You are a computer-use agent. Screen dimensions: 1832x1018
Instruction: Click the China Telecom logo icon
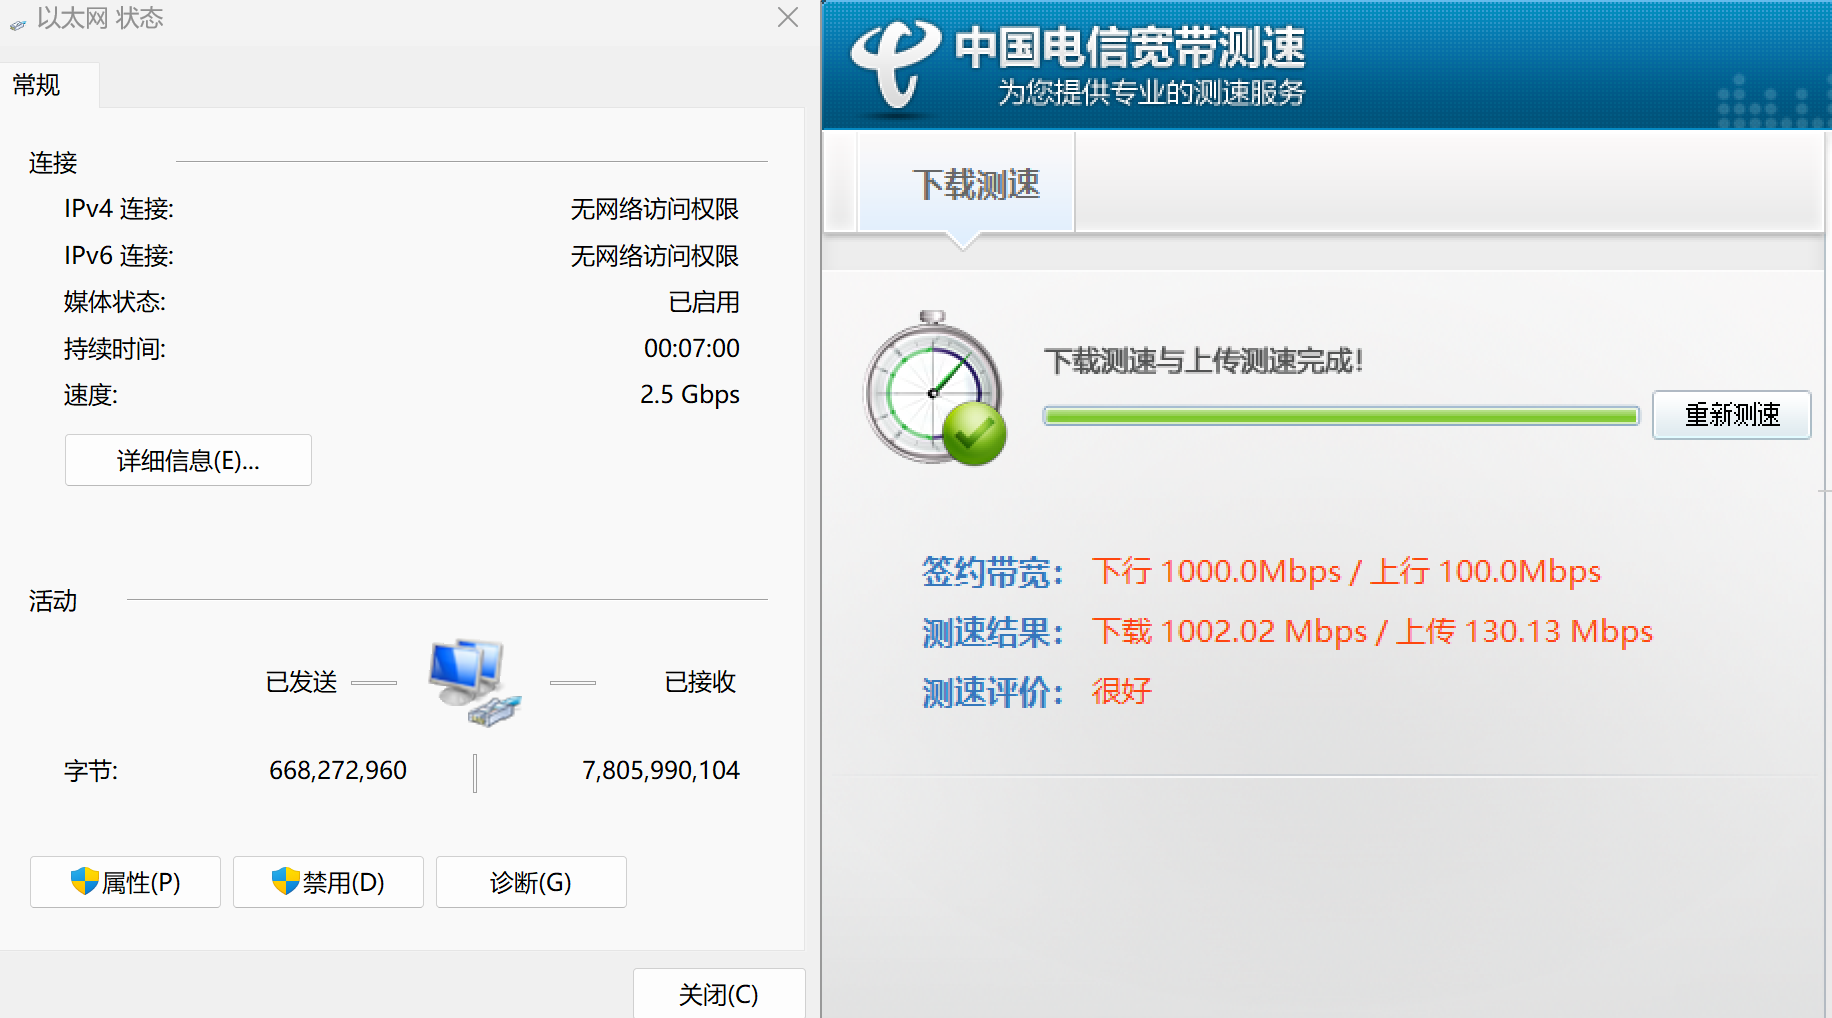(x=893, y=65)
